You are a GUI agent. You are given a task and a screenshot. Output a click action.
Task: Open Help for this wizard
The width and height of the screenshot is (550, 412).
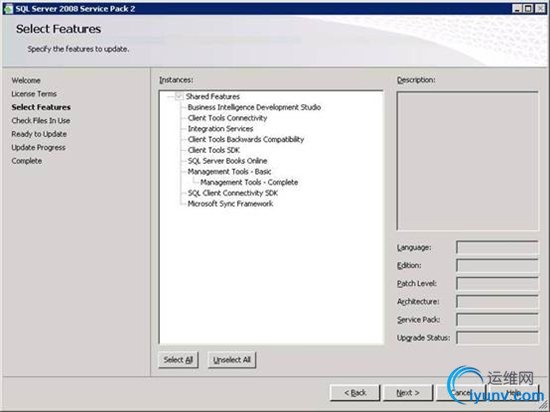(514, 393)
